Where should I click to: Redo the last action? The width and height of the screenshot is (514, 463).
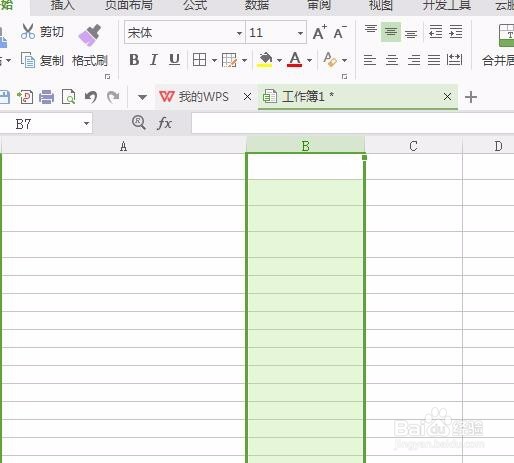tap(113, 97)
